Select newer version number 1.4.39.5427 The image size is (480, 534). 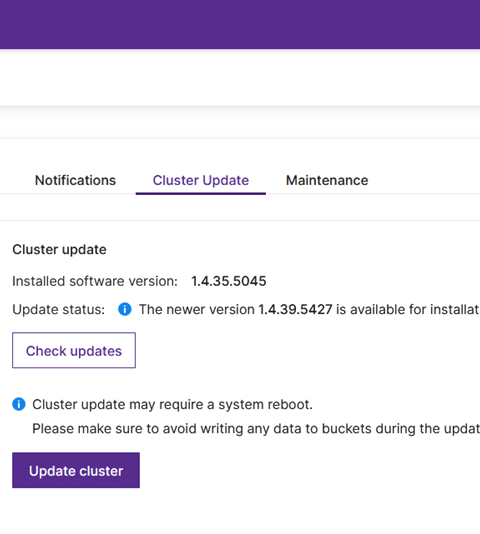(295, 310)
